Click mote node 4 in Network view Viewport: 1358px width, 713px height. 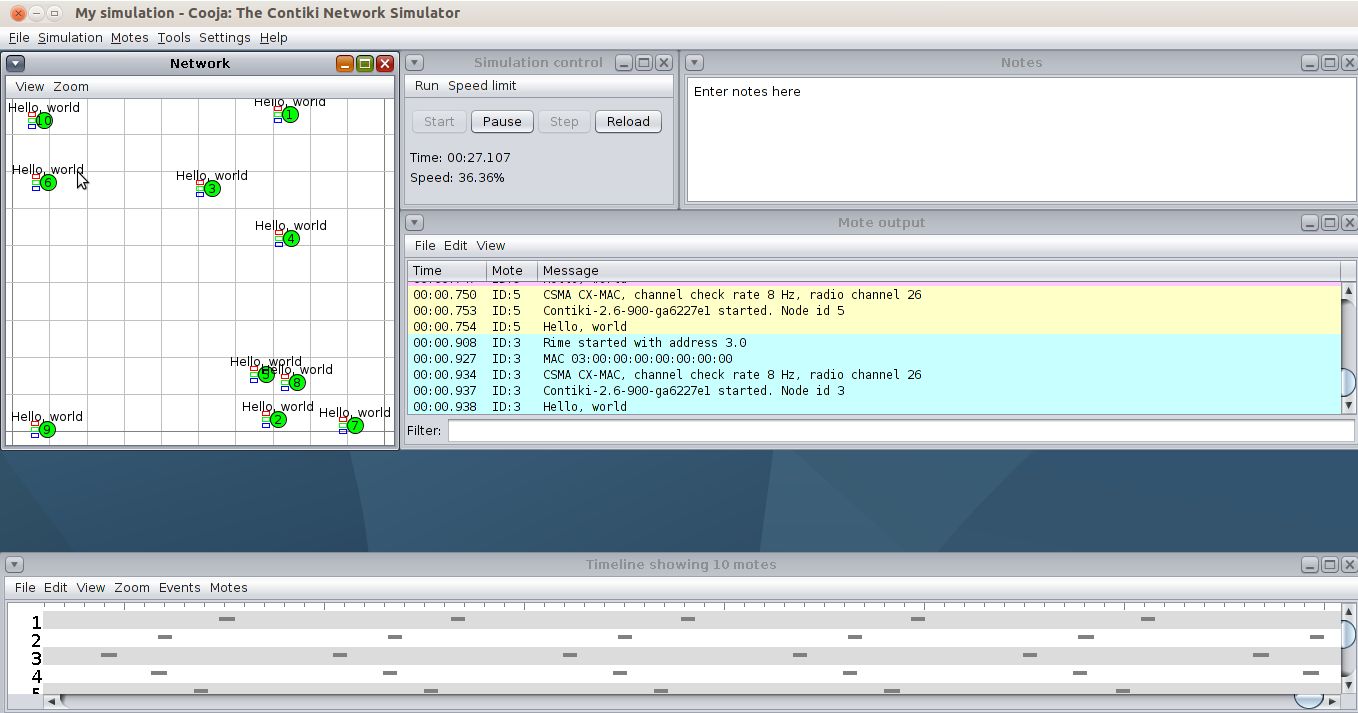[291, 239]
